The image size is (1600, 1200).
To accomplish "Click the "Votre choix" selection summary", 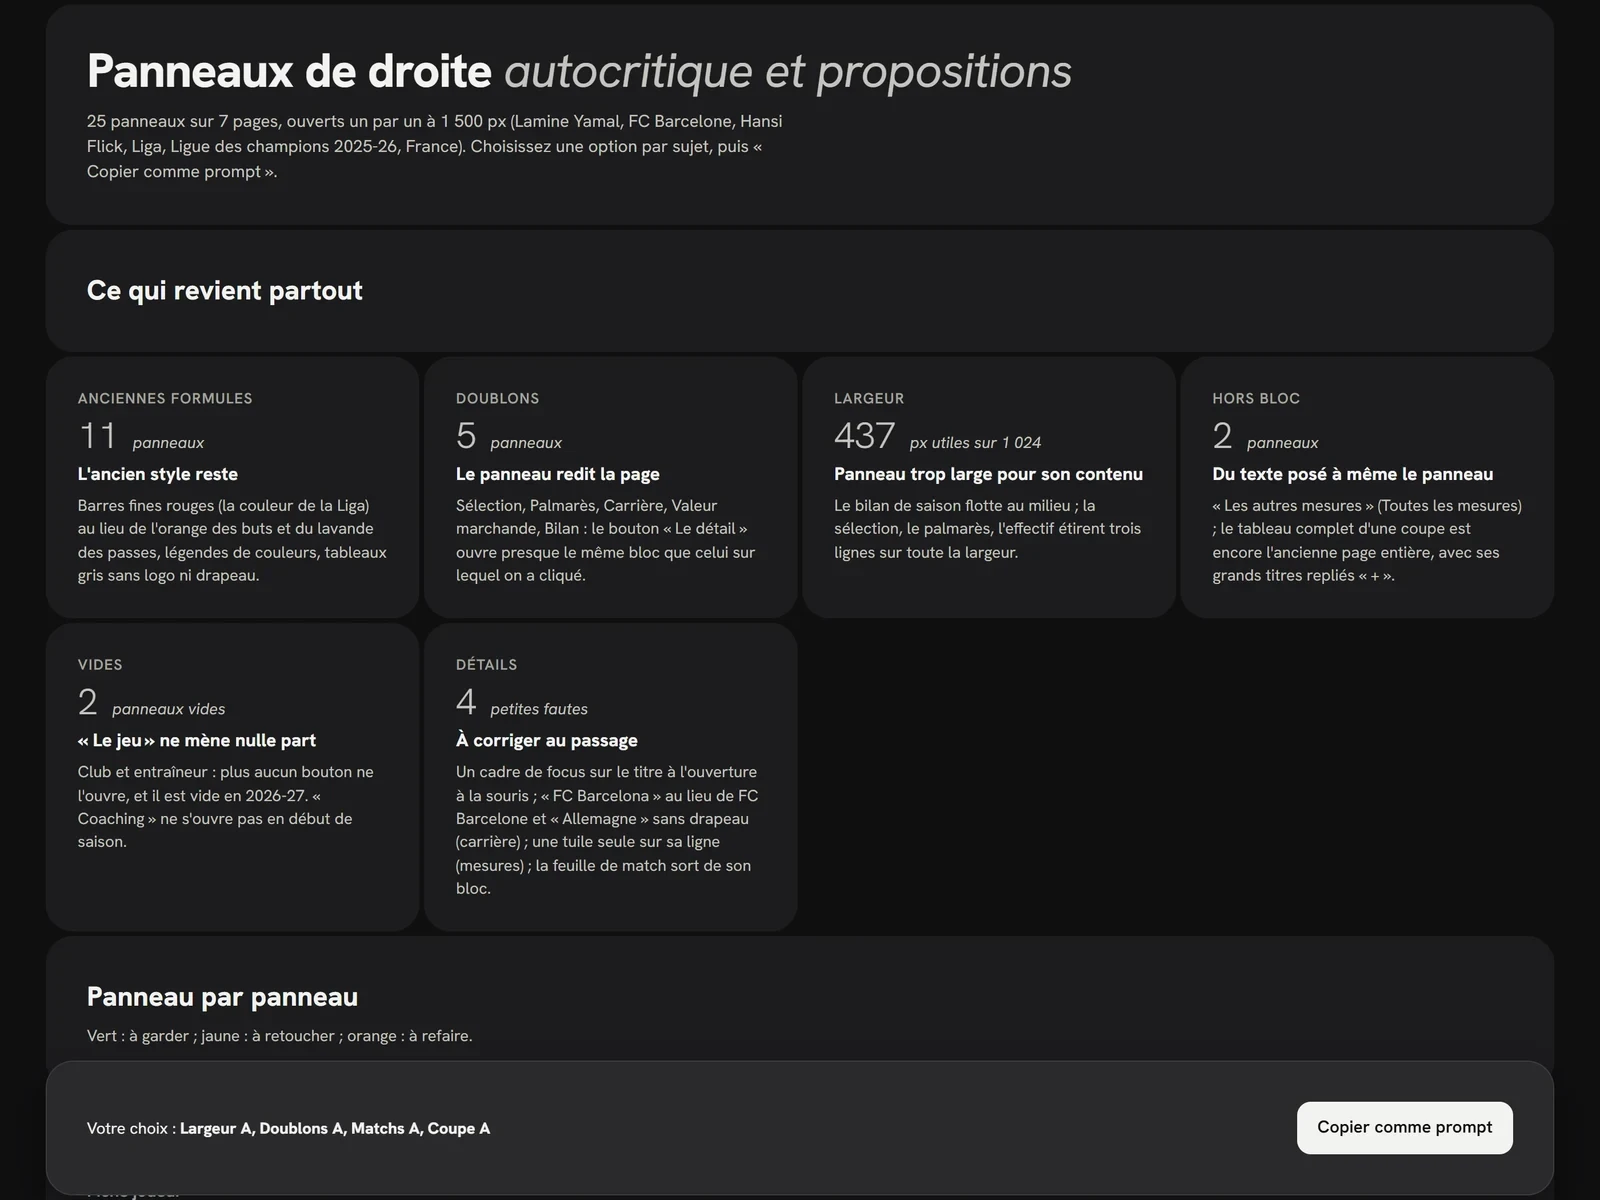I will [x=288, y=1128].
